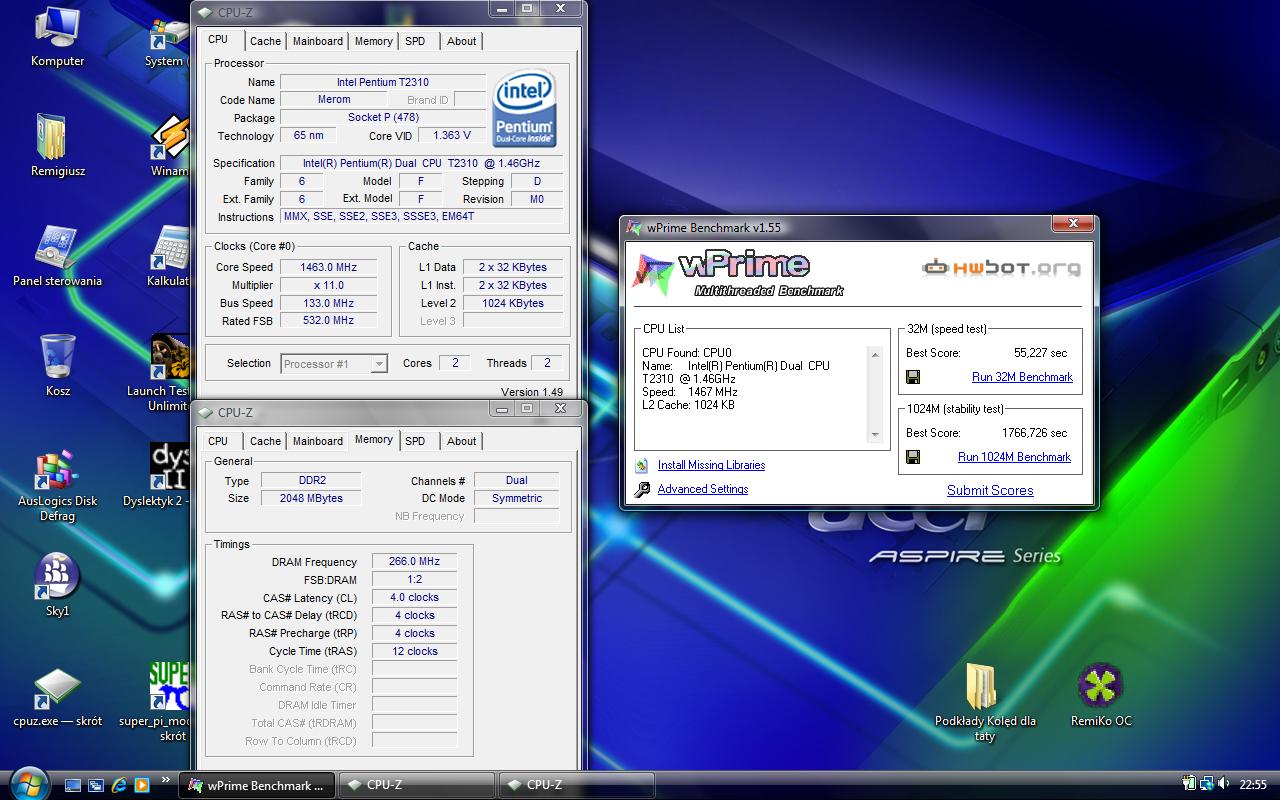The width and height of the screenshot is (1280, 800).
Task: Open Memory tab in upper CPU-Z window
Action: (373, 41)
